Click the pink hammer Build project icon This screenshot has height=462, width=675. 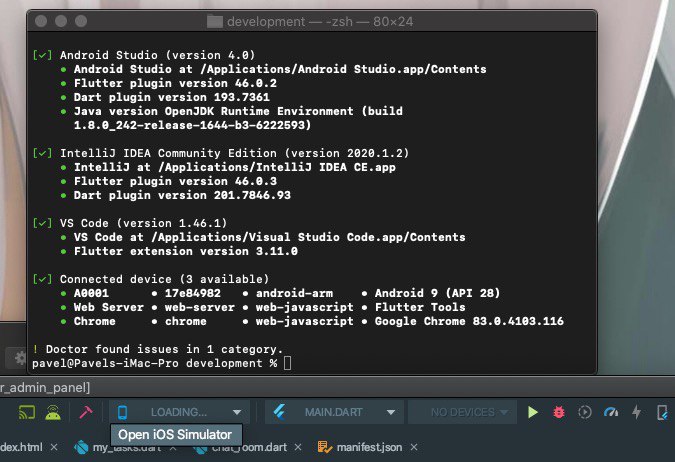click(x=86, y=412)
